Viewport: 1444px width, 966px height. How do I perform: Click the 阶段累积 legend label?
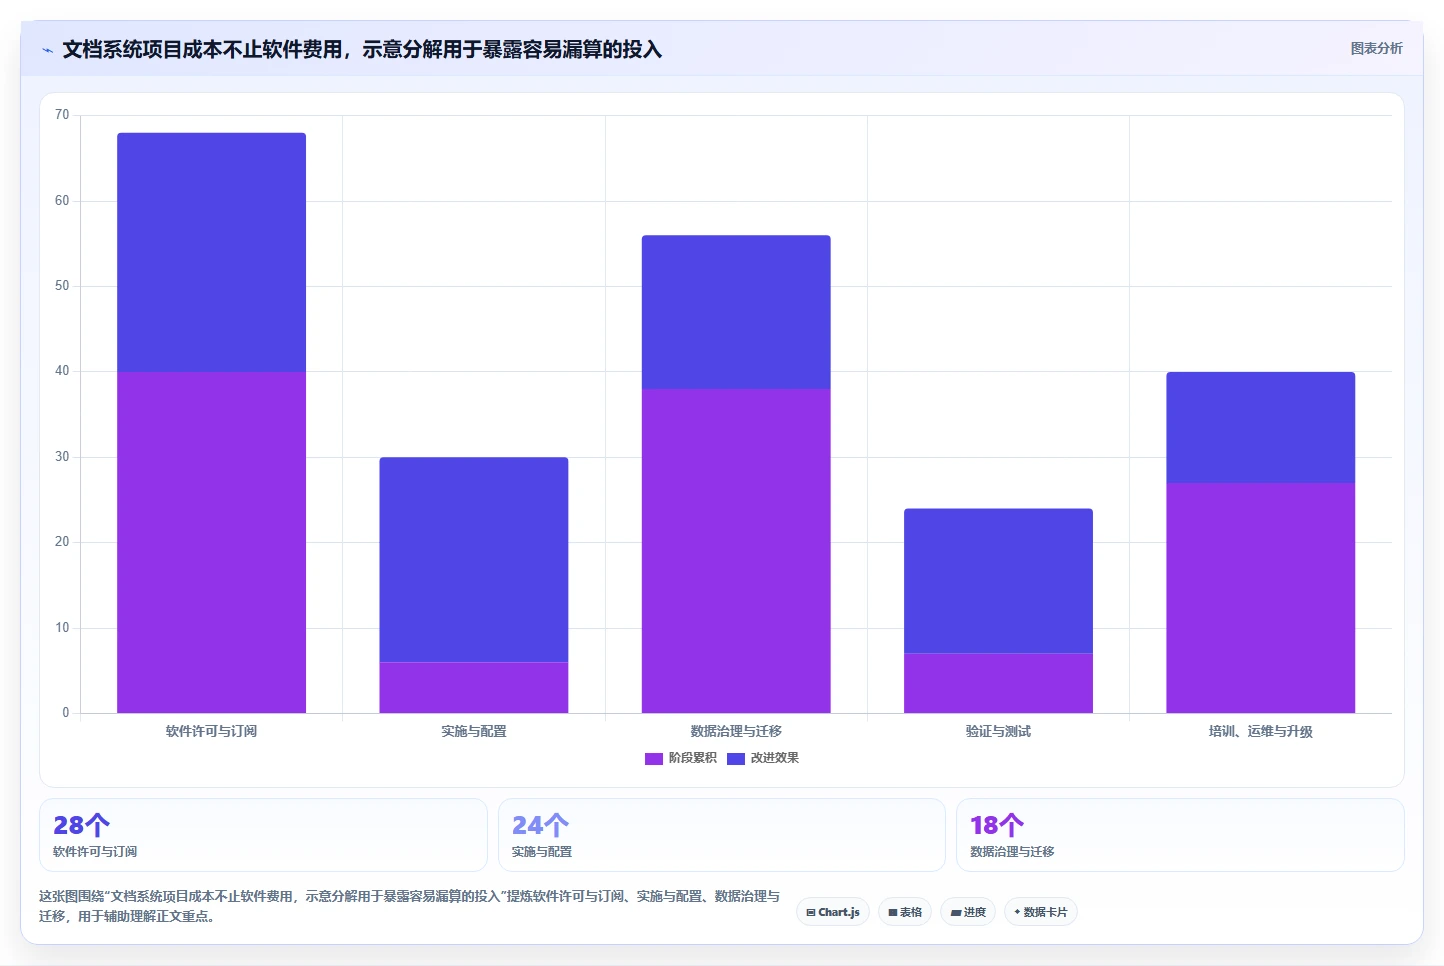click(x=693, y=758)
